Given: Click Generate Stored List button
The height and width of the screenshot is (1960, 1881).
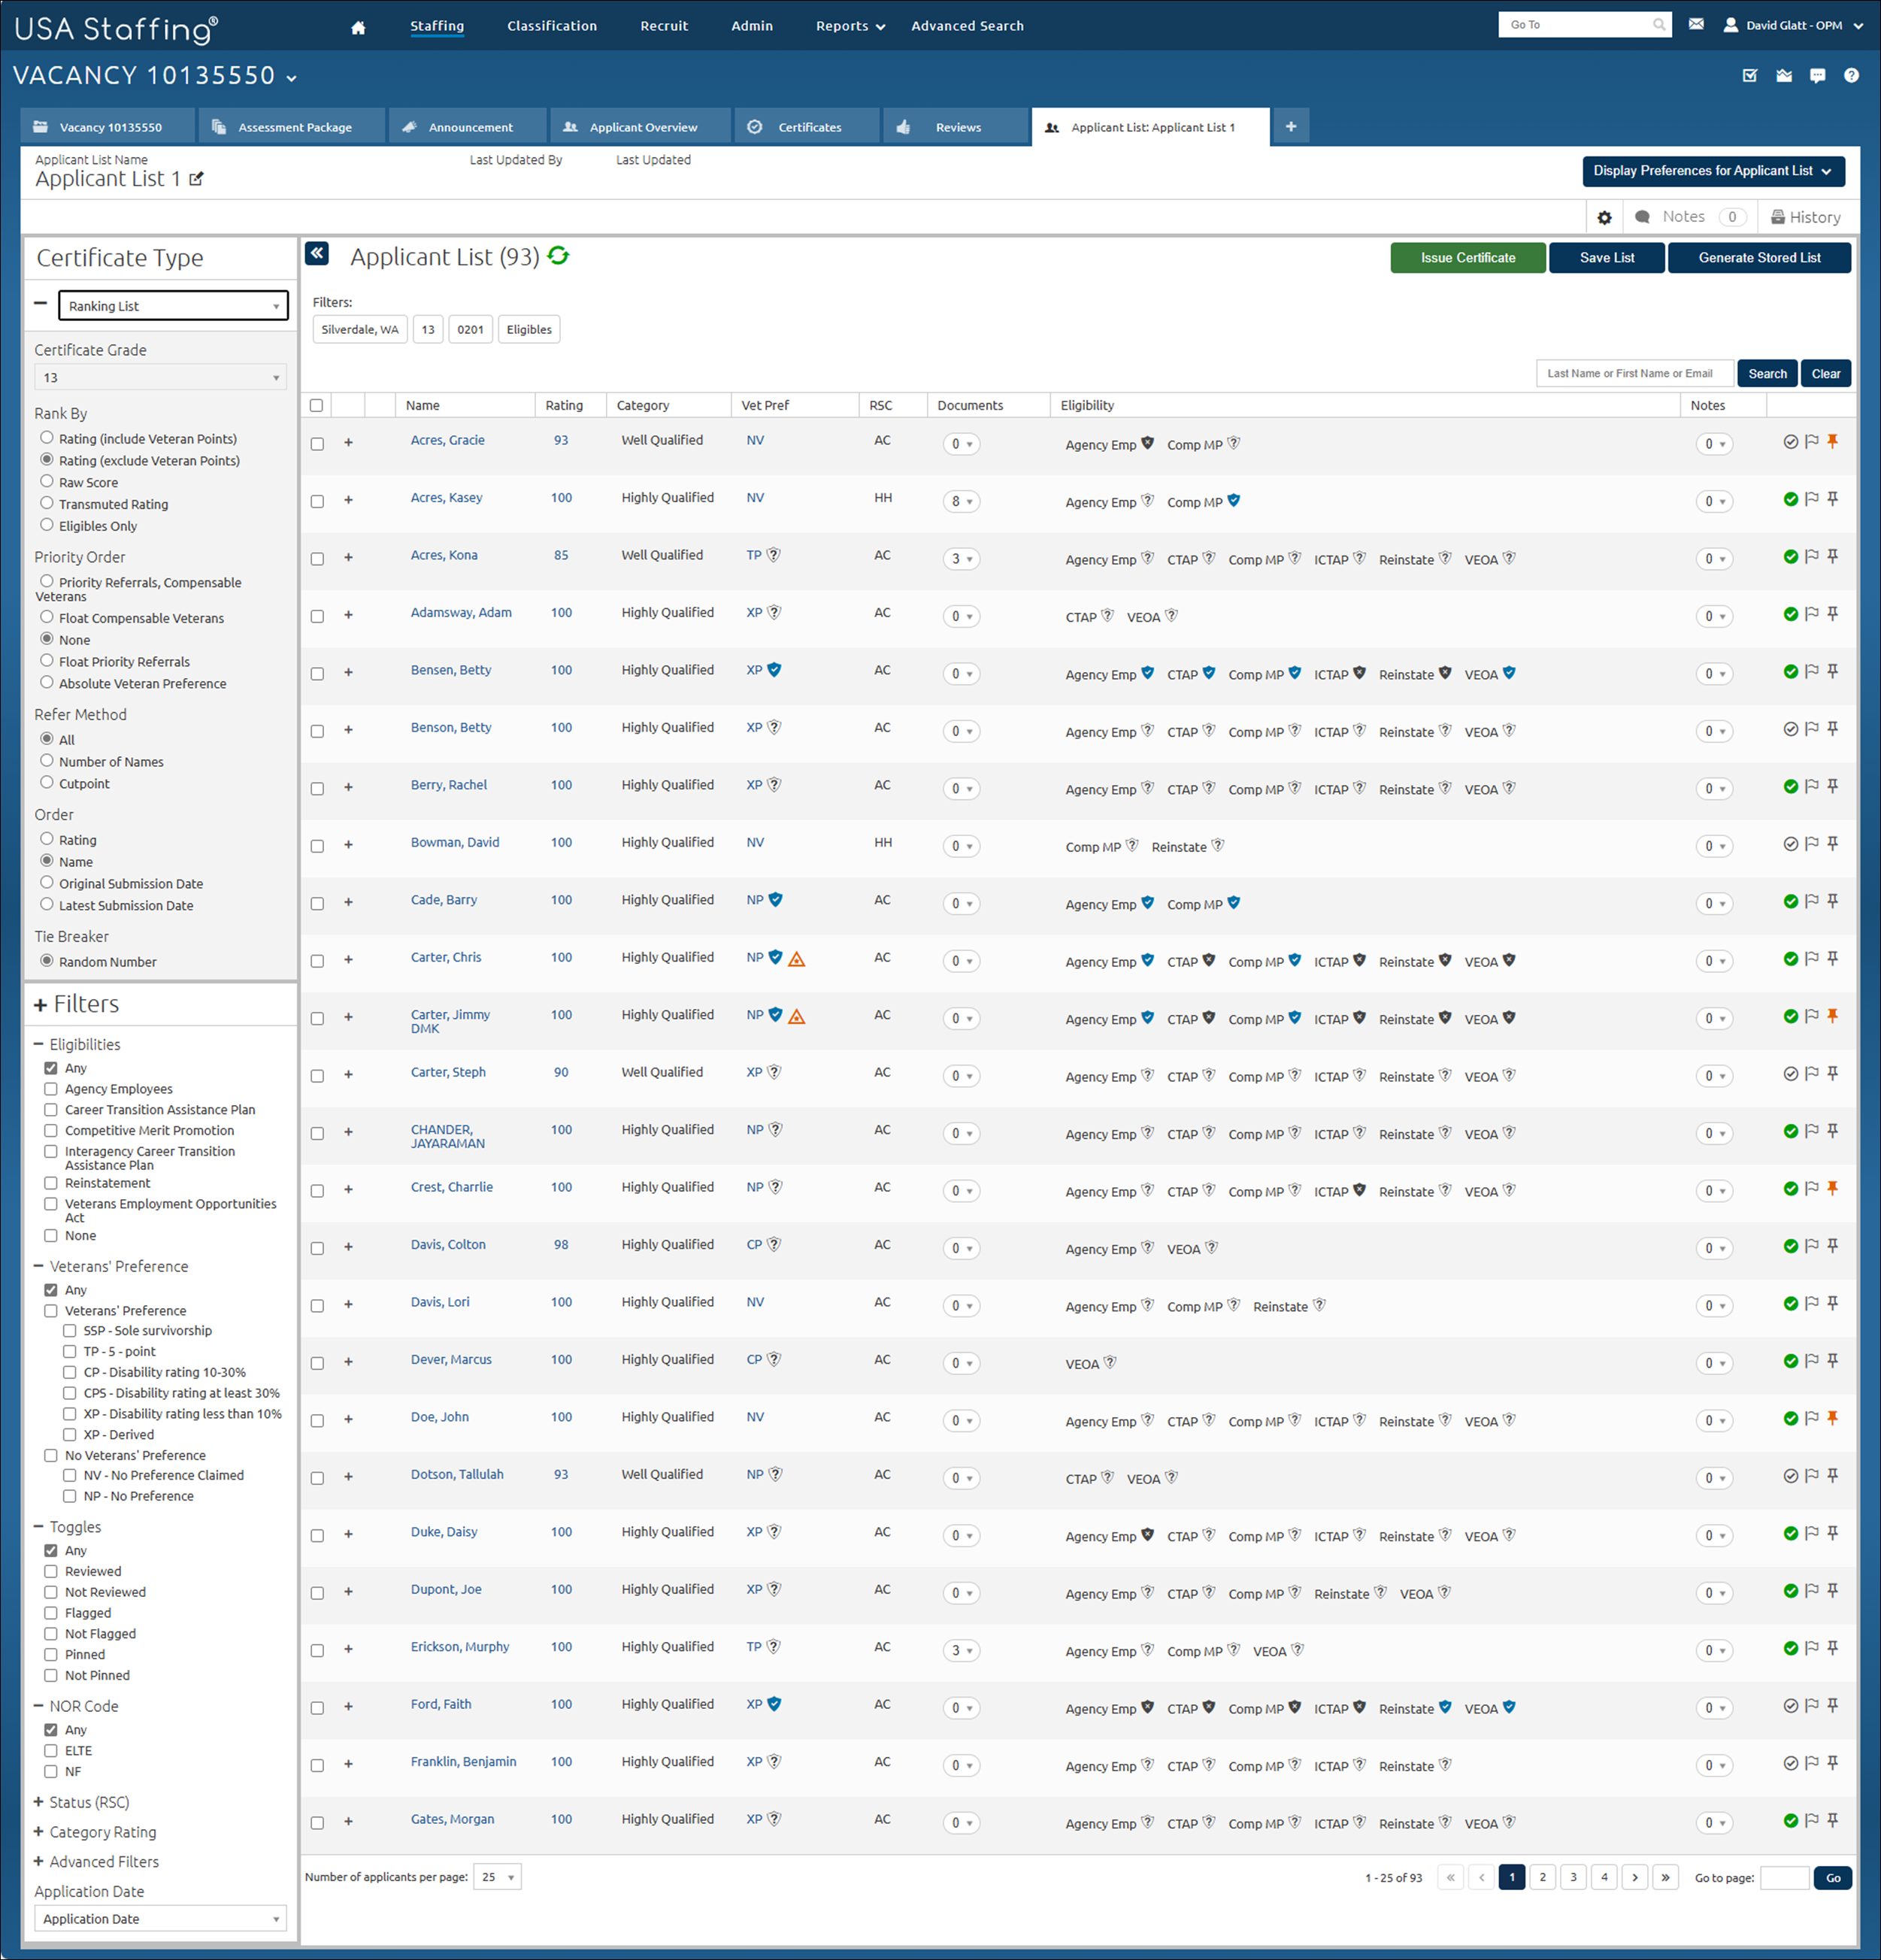Looking at the screenshot, I should [x=1759, y=258].
